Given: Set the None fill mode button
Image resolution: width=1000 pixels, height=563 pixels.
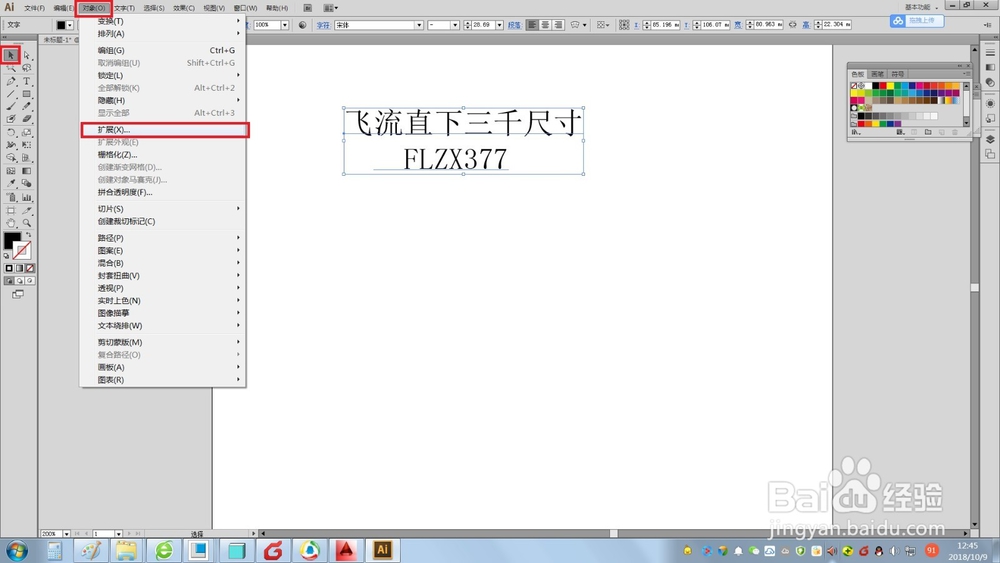Looking at the screenshot, I should pos(30,268).
